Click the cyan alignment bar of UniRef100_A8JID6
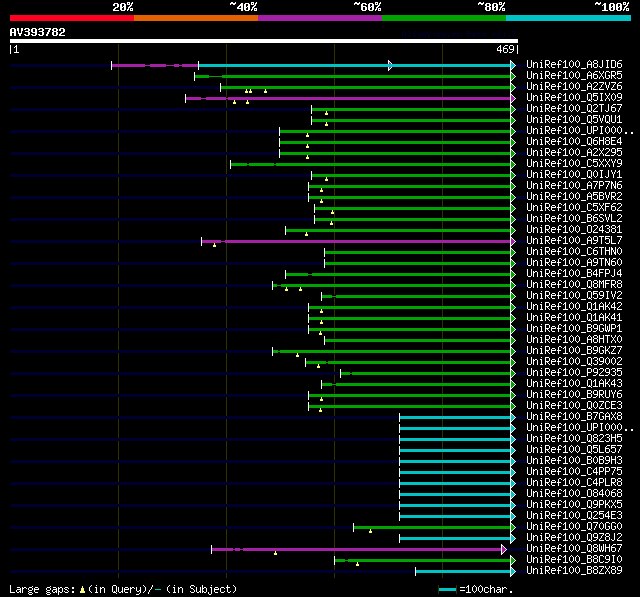640x597 pixels. coord(355,65)
